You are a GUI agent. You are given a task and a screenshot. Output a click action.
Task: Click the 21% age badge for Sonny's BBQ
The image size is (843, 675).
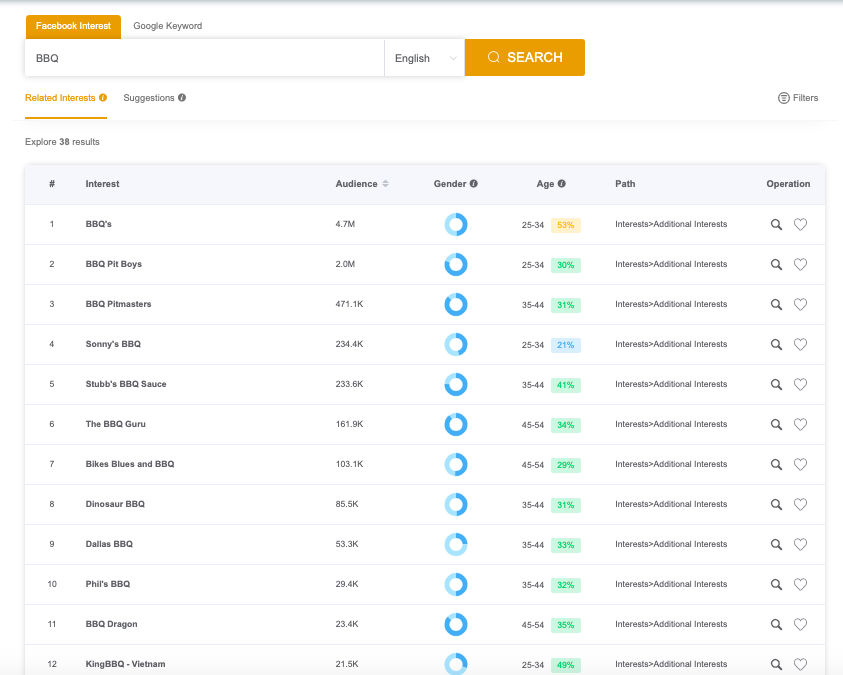tap(566, 345)
